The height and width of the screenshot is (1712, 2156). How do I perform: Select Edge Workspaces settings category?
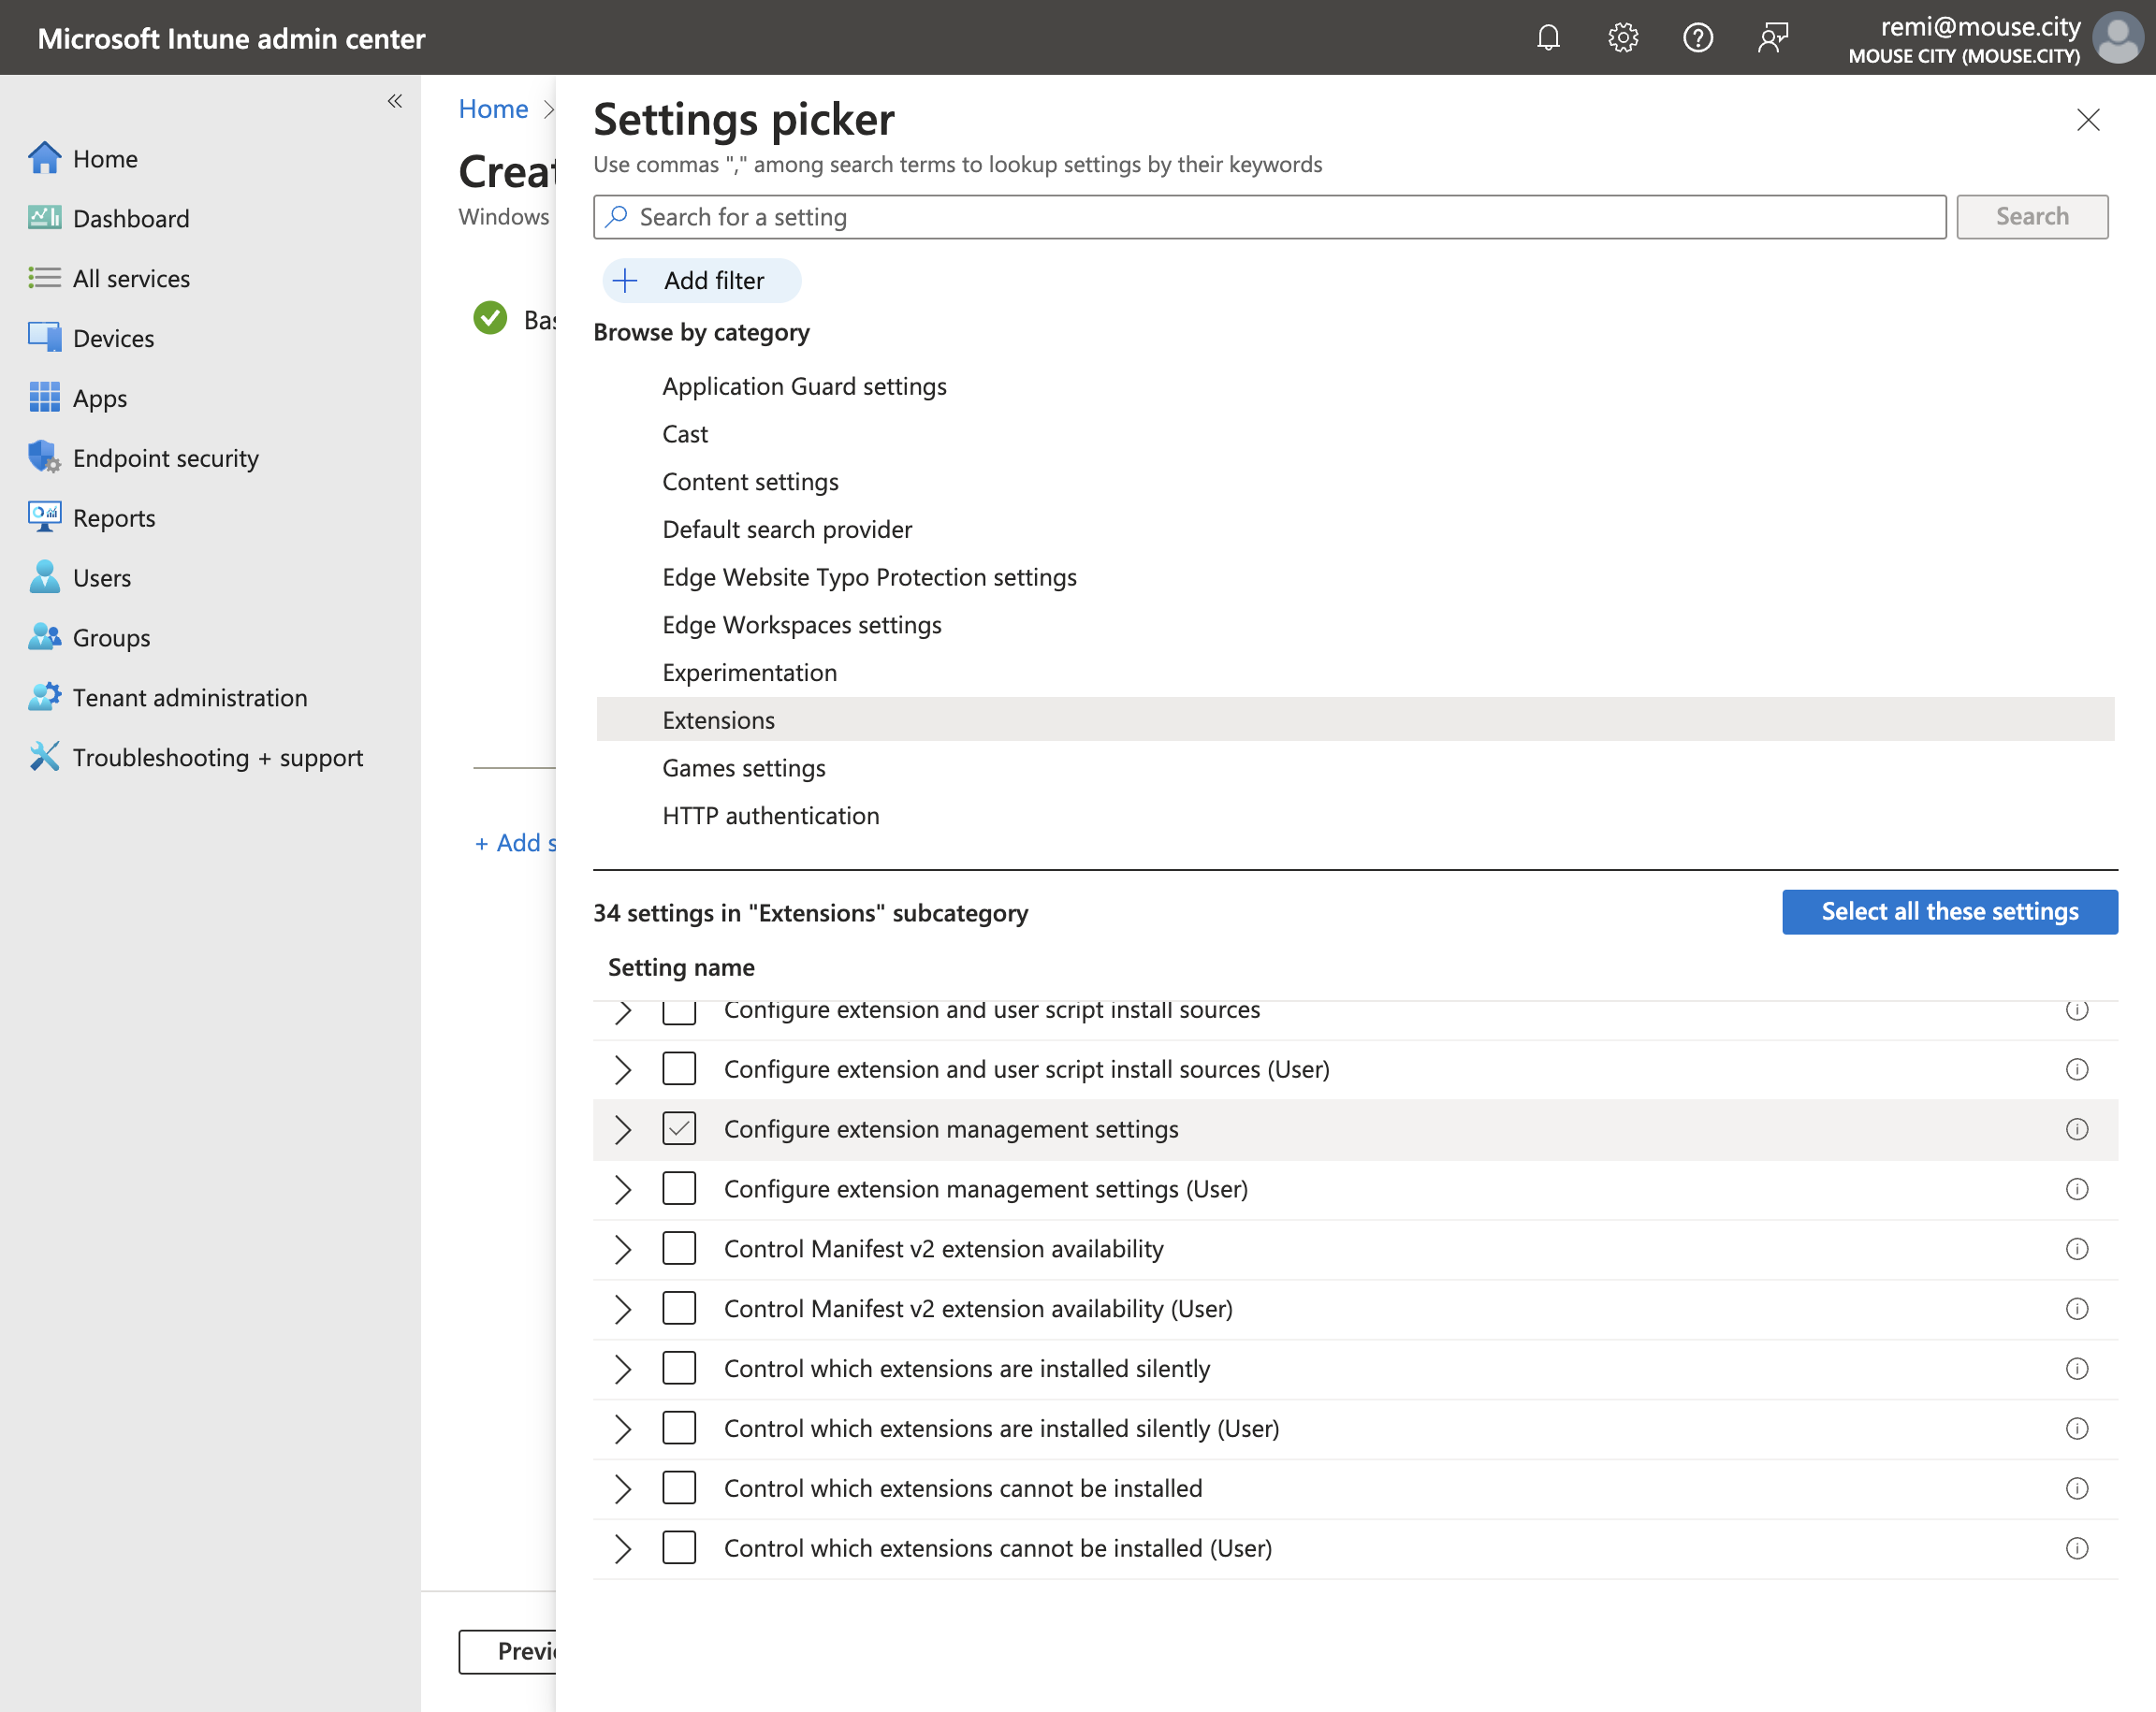click(x=1355, y=625)
